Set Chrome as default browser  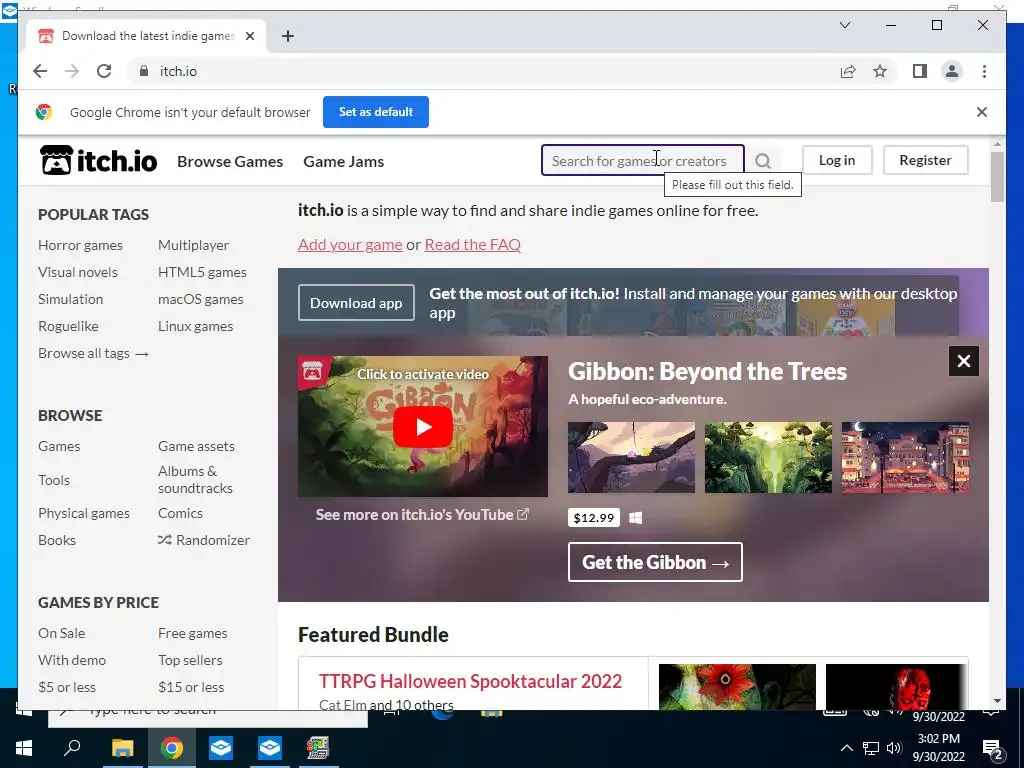point(376,112)
